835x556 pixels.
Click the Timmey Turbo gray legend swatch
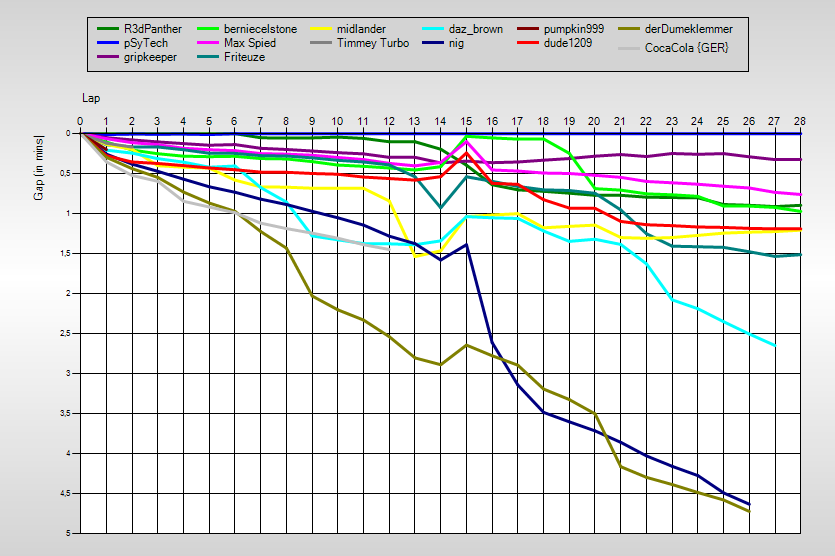coord(321,43)
